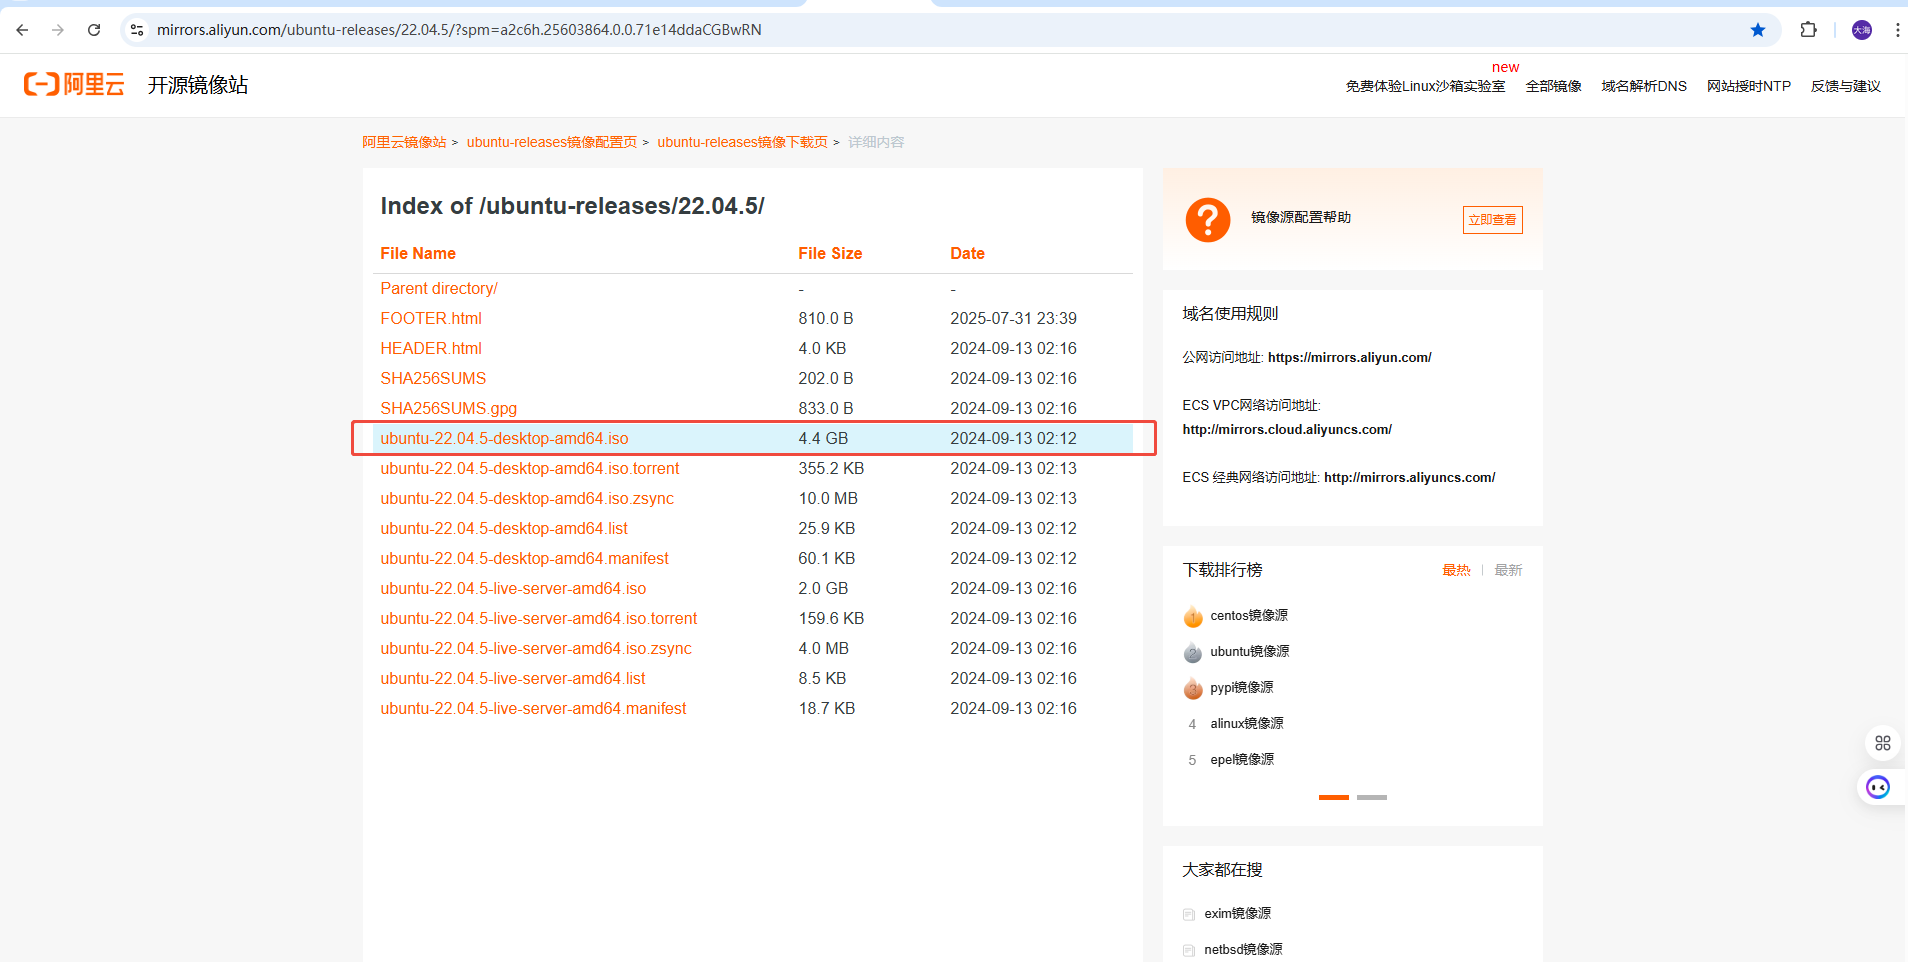Screen dimensions: 1908x962
Task: Switch to 最热 ranking tab
Action: pyautogui.click(x=1456, y=570)
